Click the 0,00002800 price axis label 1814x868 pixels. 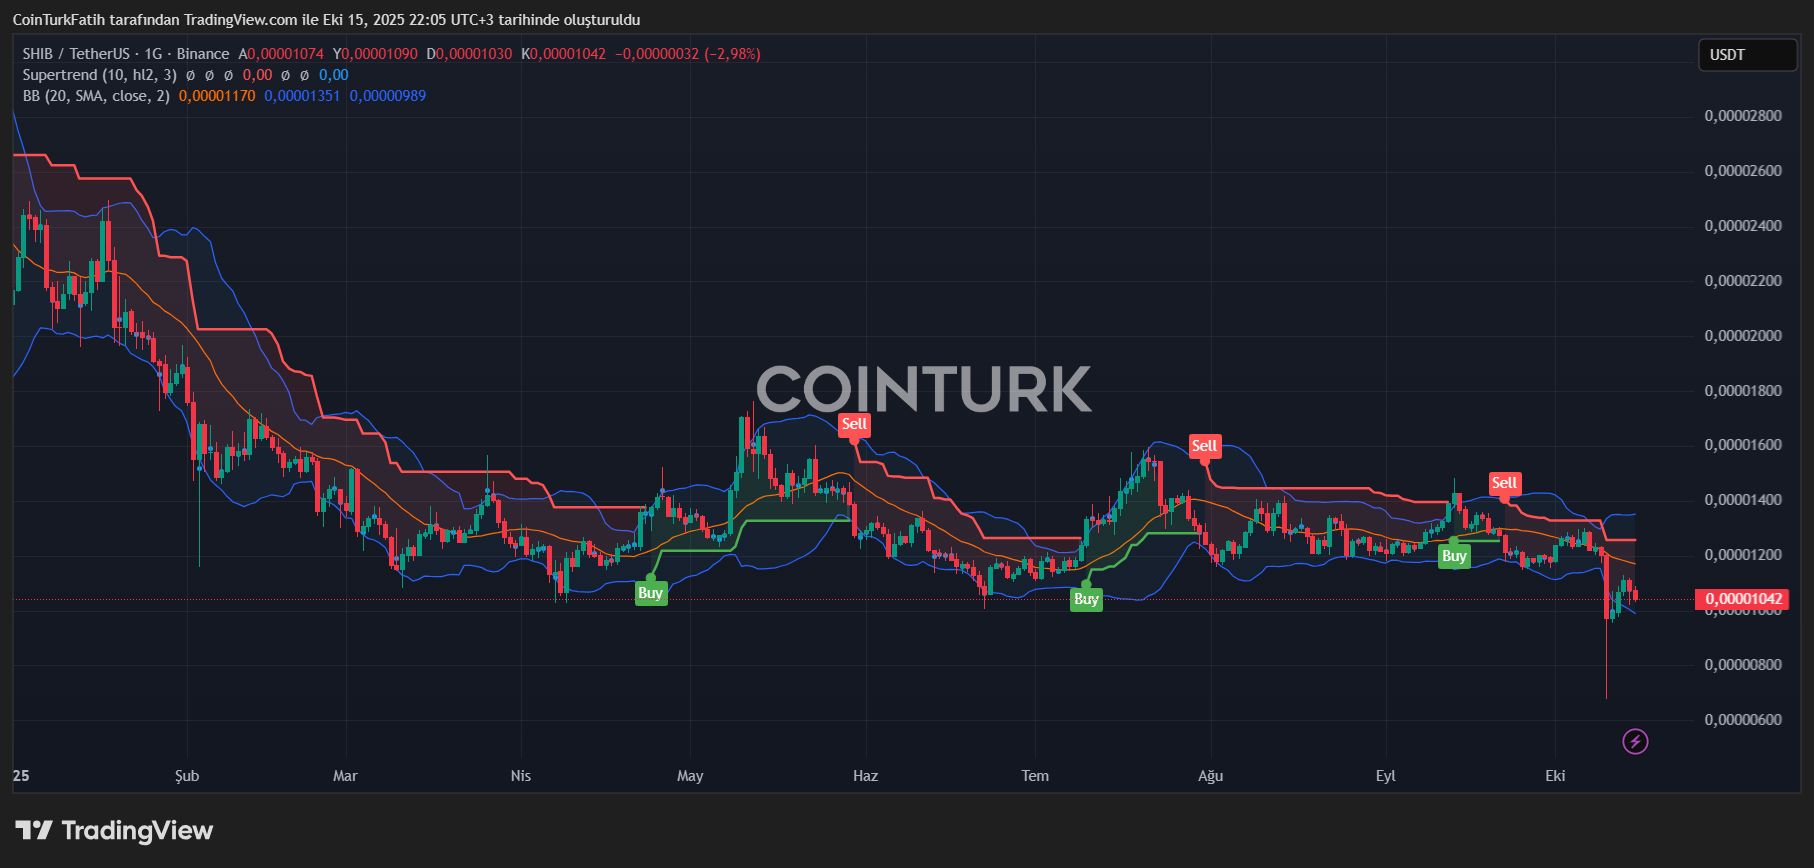(x=1743, y=116)
